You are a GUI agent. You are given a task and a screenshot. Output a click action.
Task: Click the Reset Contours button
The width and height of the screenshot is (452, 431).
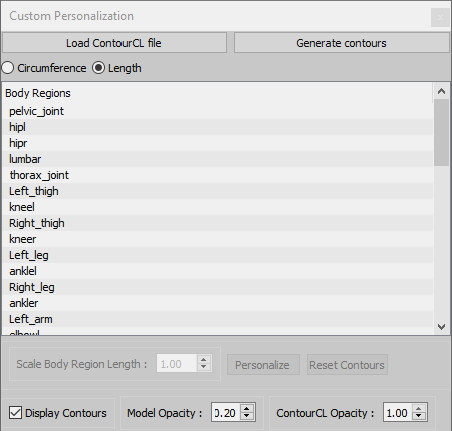[x=347, y=365]
